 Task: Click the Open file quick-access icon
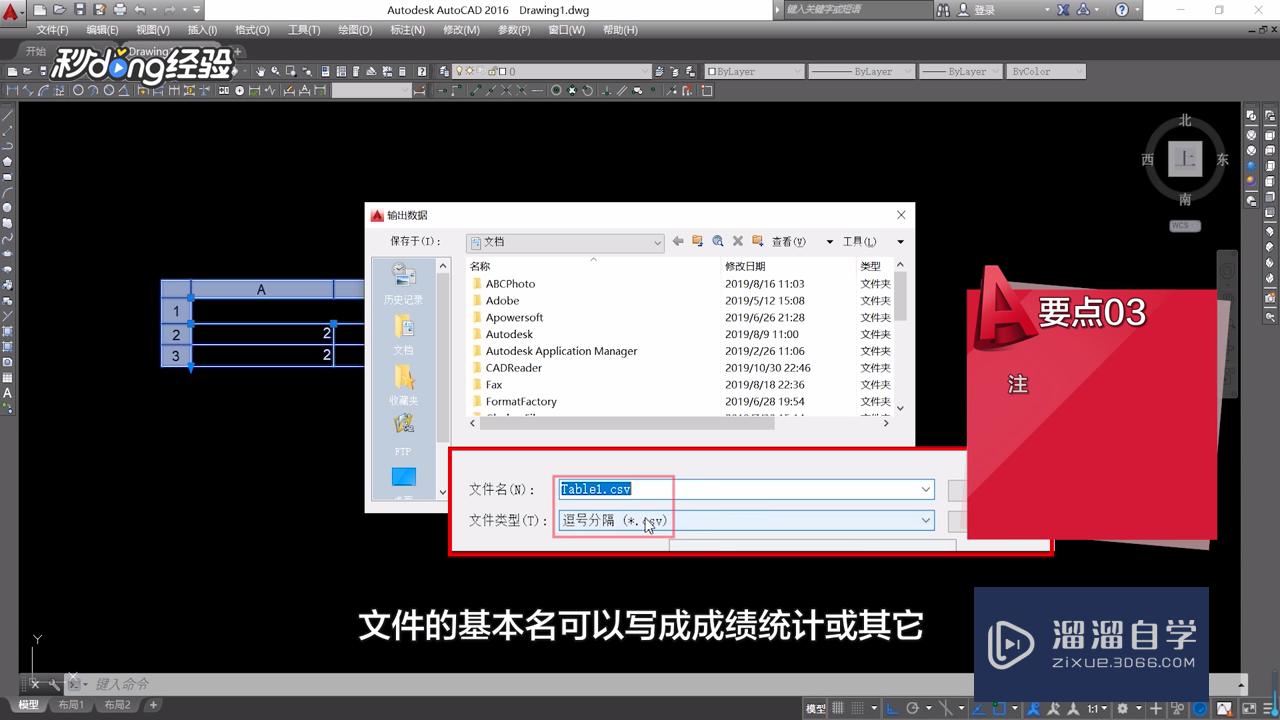[x=61, y=9]
